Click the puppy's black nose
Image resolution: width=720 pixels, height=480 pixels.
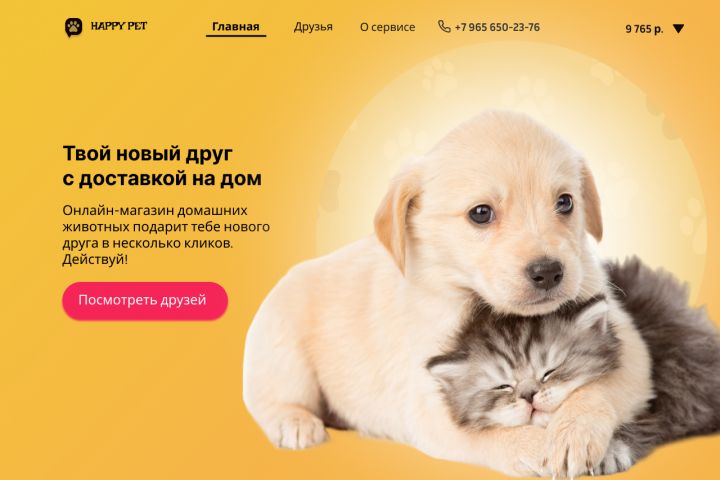point(545,272)
